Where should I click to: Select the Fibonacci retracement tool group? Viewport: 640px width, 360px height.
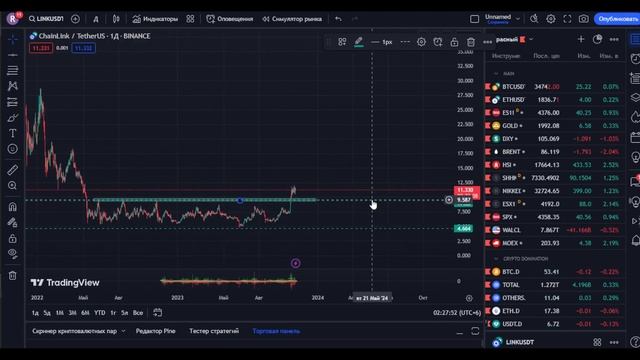tap(13, 70)
